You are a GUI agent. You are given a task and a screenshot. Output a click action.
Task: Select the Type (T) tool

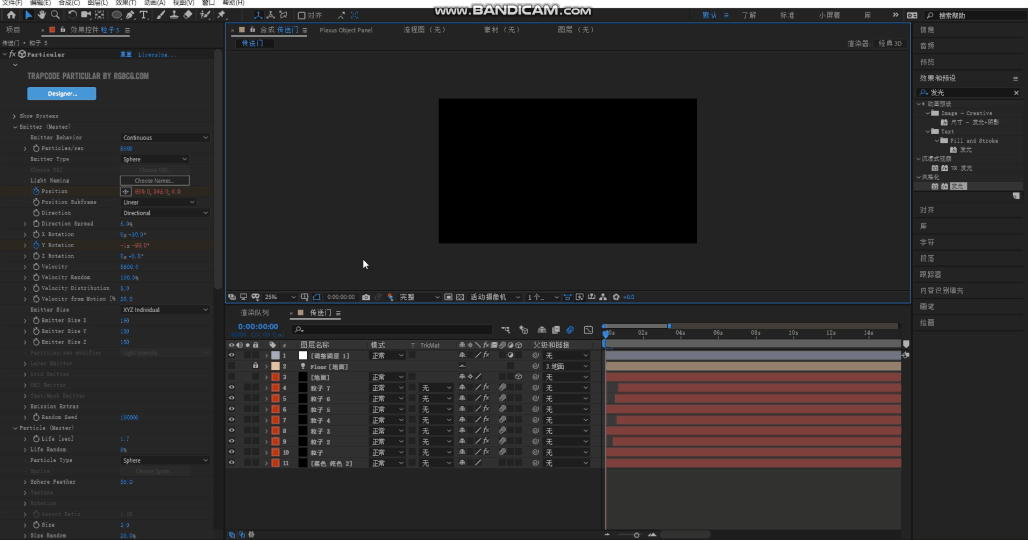(145, 15)
